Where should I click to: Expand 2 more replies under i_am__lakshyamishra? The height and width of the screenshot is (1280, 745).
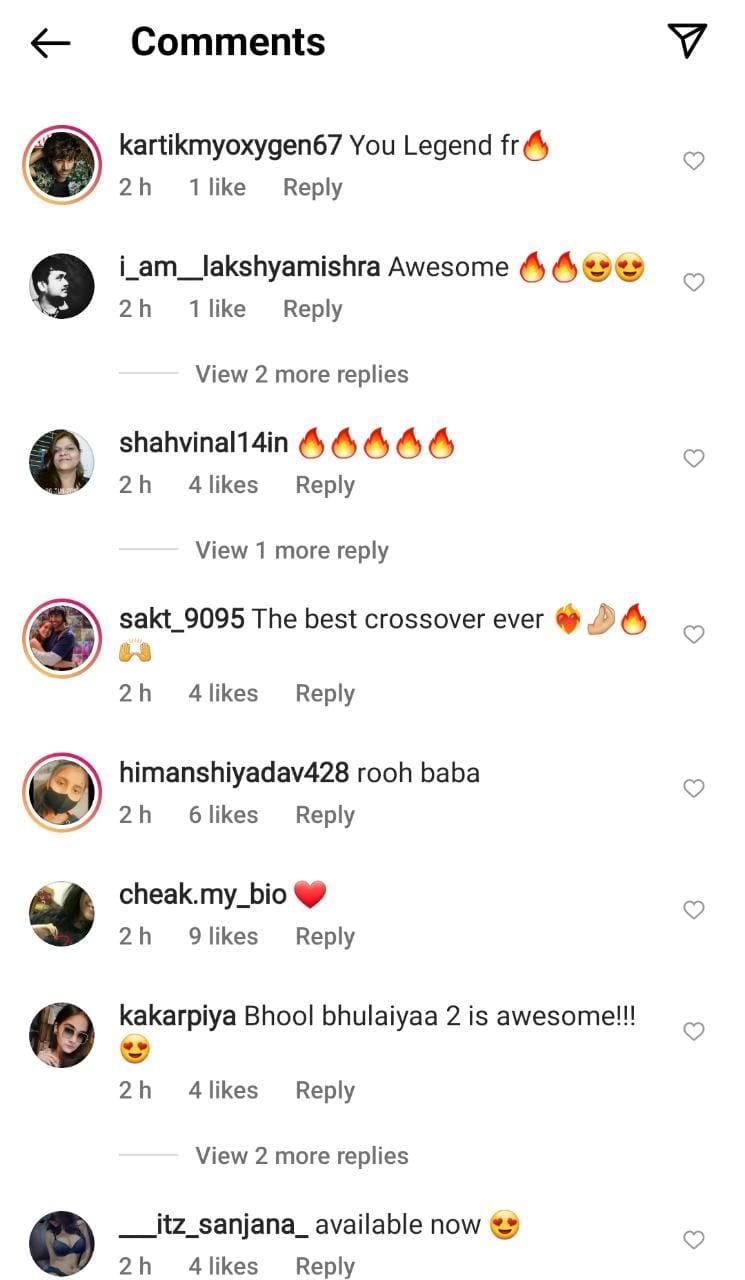tap(301, 374)
